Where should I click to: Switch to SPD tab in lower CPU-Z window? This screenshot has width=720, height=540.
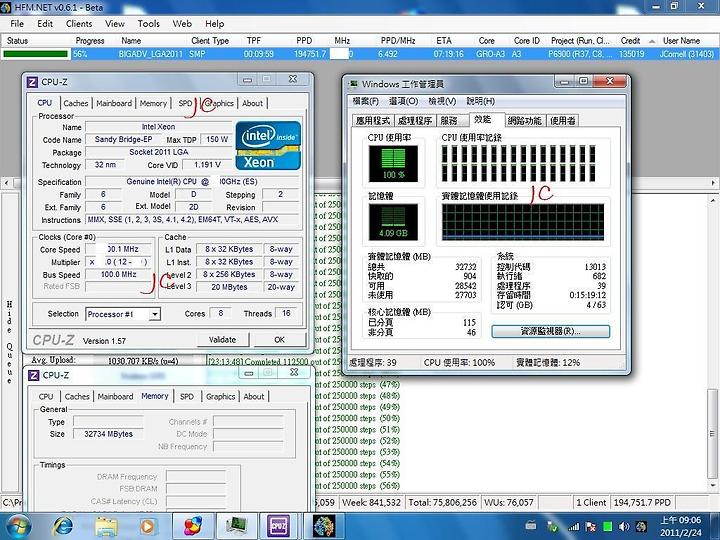(x=186, y=396)
